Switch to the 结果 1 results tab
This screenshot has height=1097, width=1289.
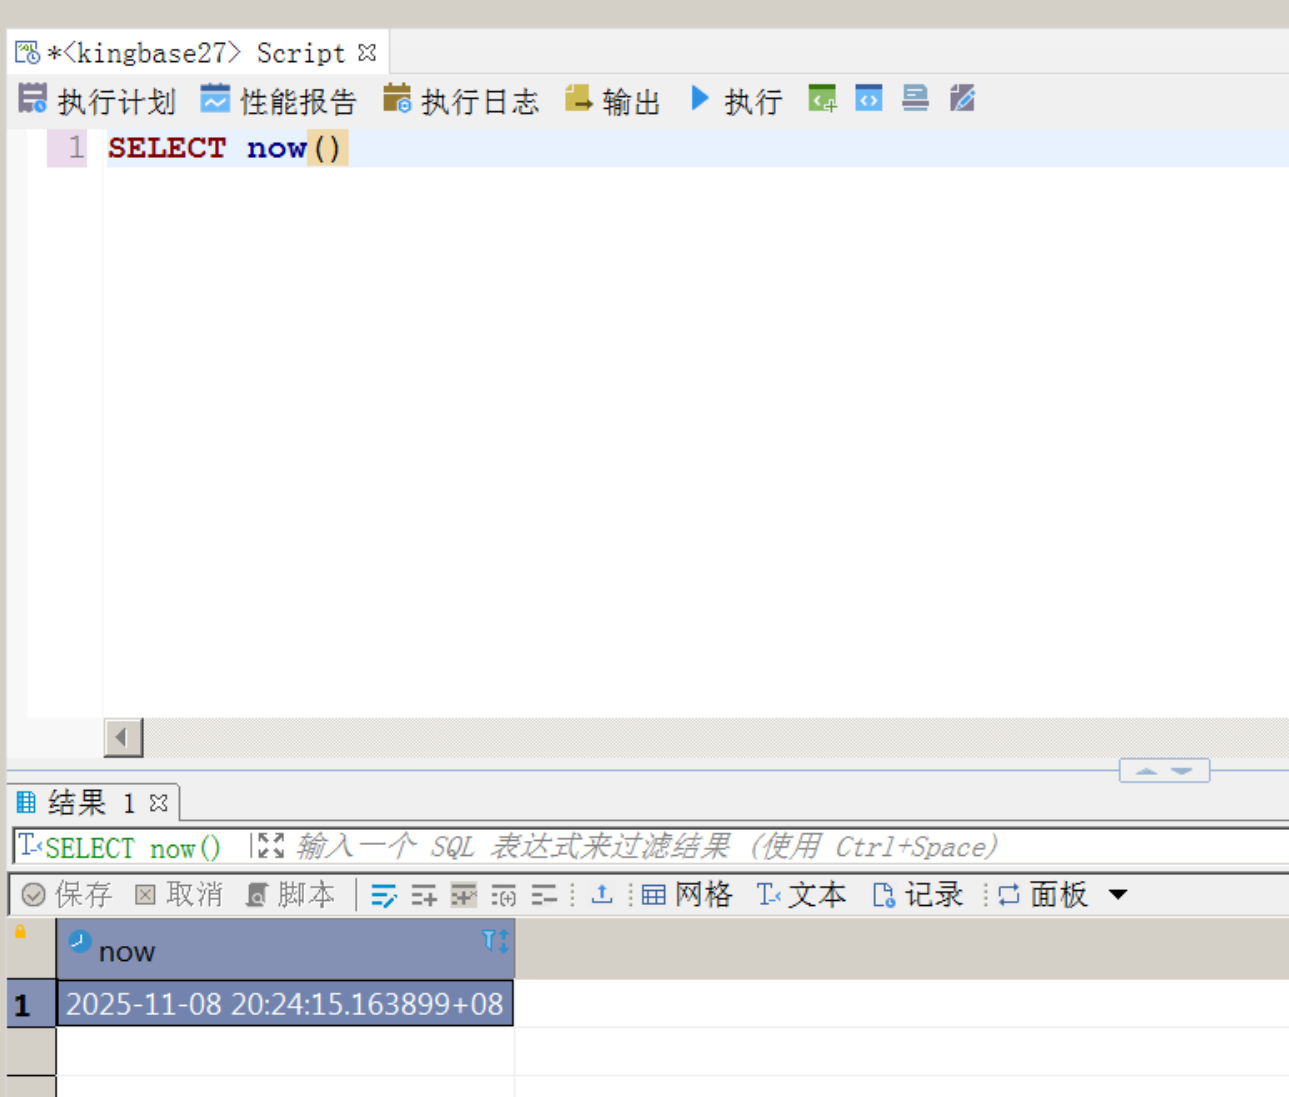(x=80, y=802)
